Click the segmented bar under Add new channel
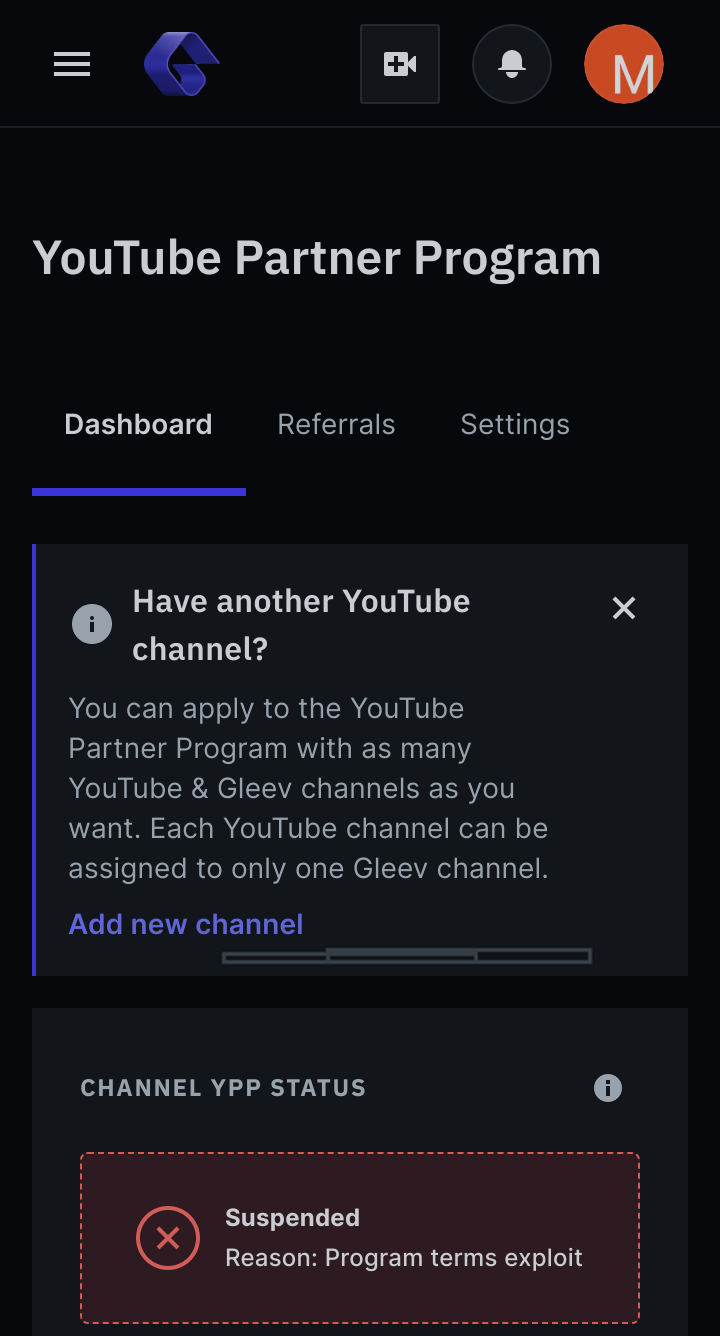 pyautogui.click(x=406, y=957)
